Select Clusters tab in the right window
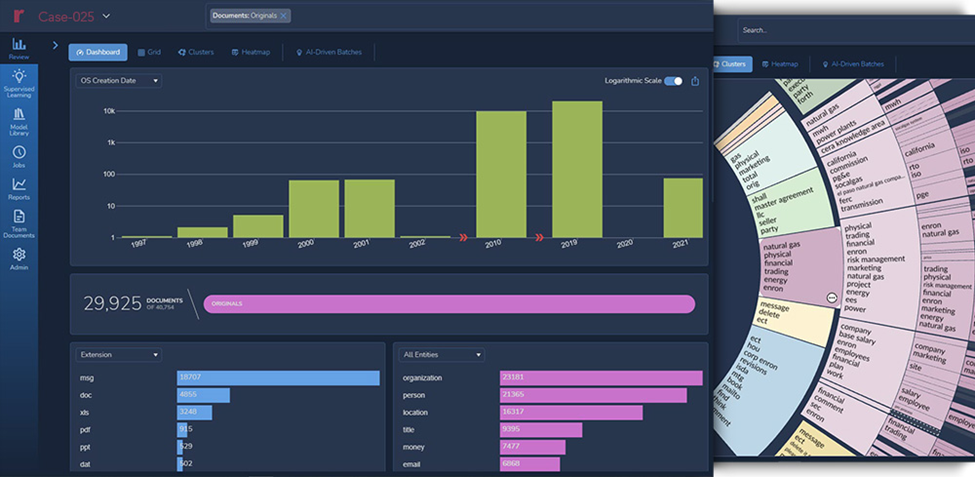975x477 pixels. point(732,64)
